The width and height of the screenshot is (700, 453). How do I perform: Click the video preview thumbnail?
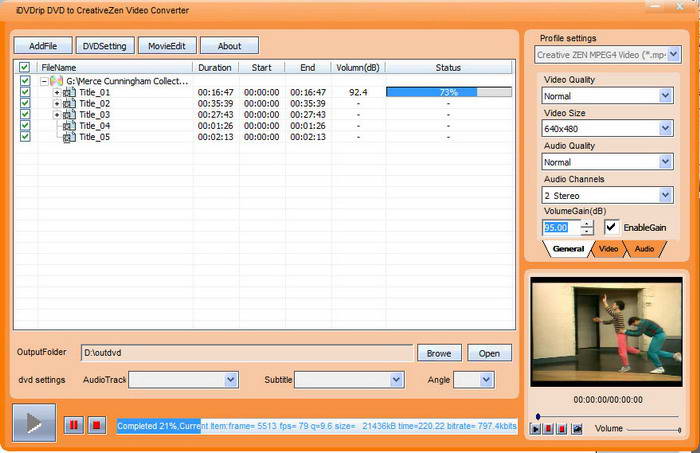coord(606,332)
